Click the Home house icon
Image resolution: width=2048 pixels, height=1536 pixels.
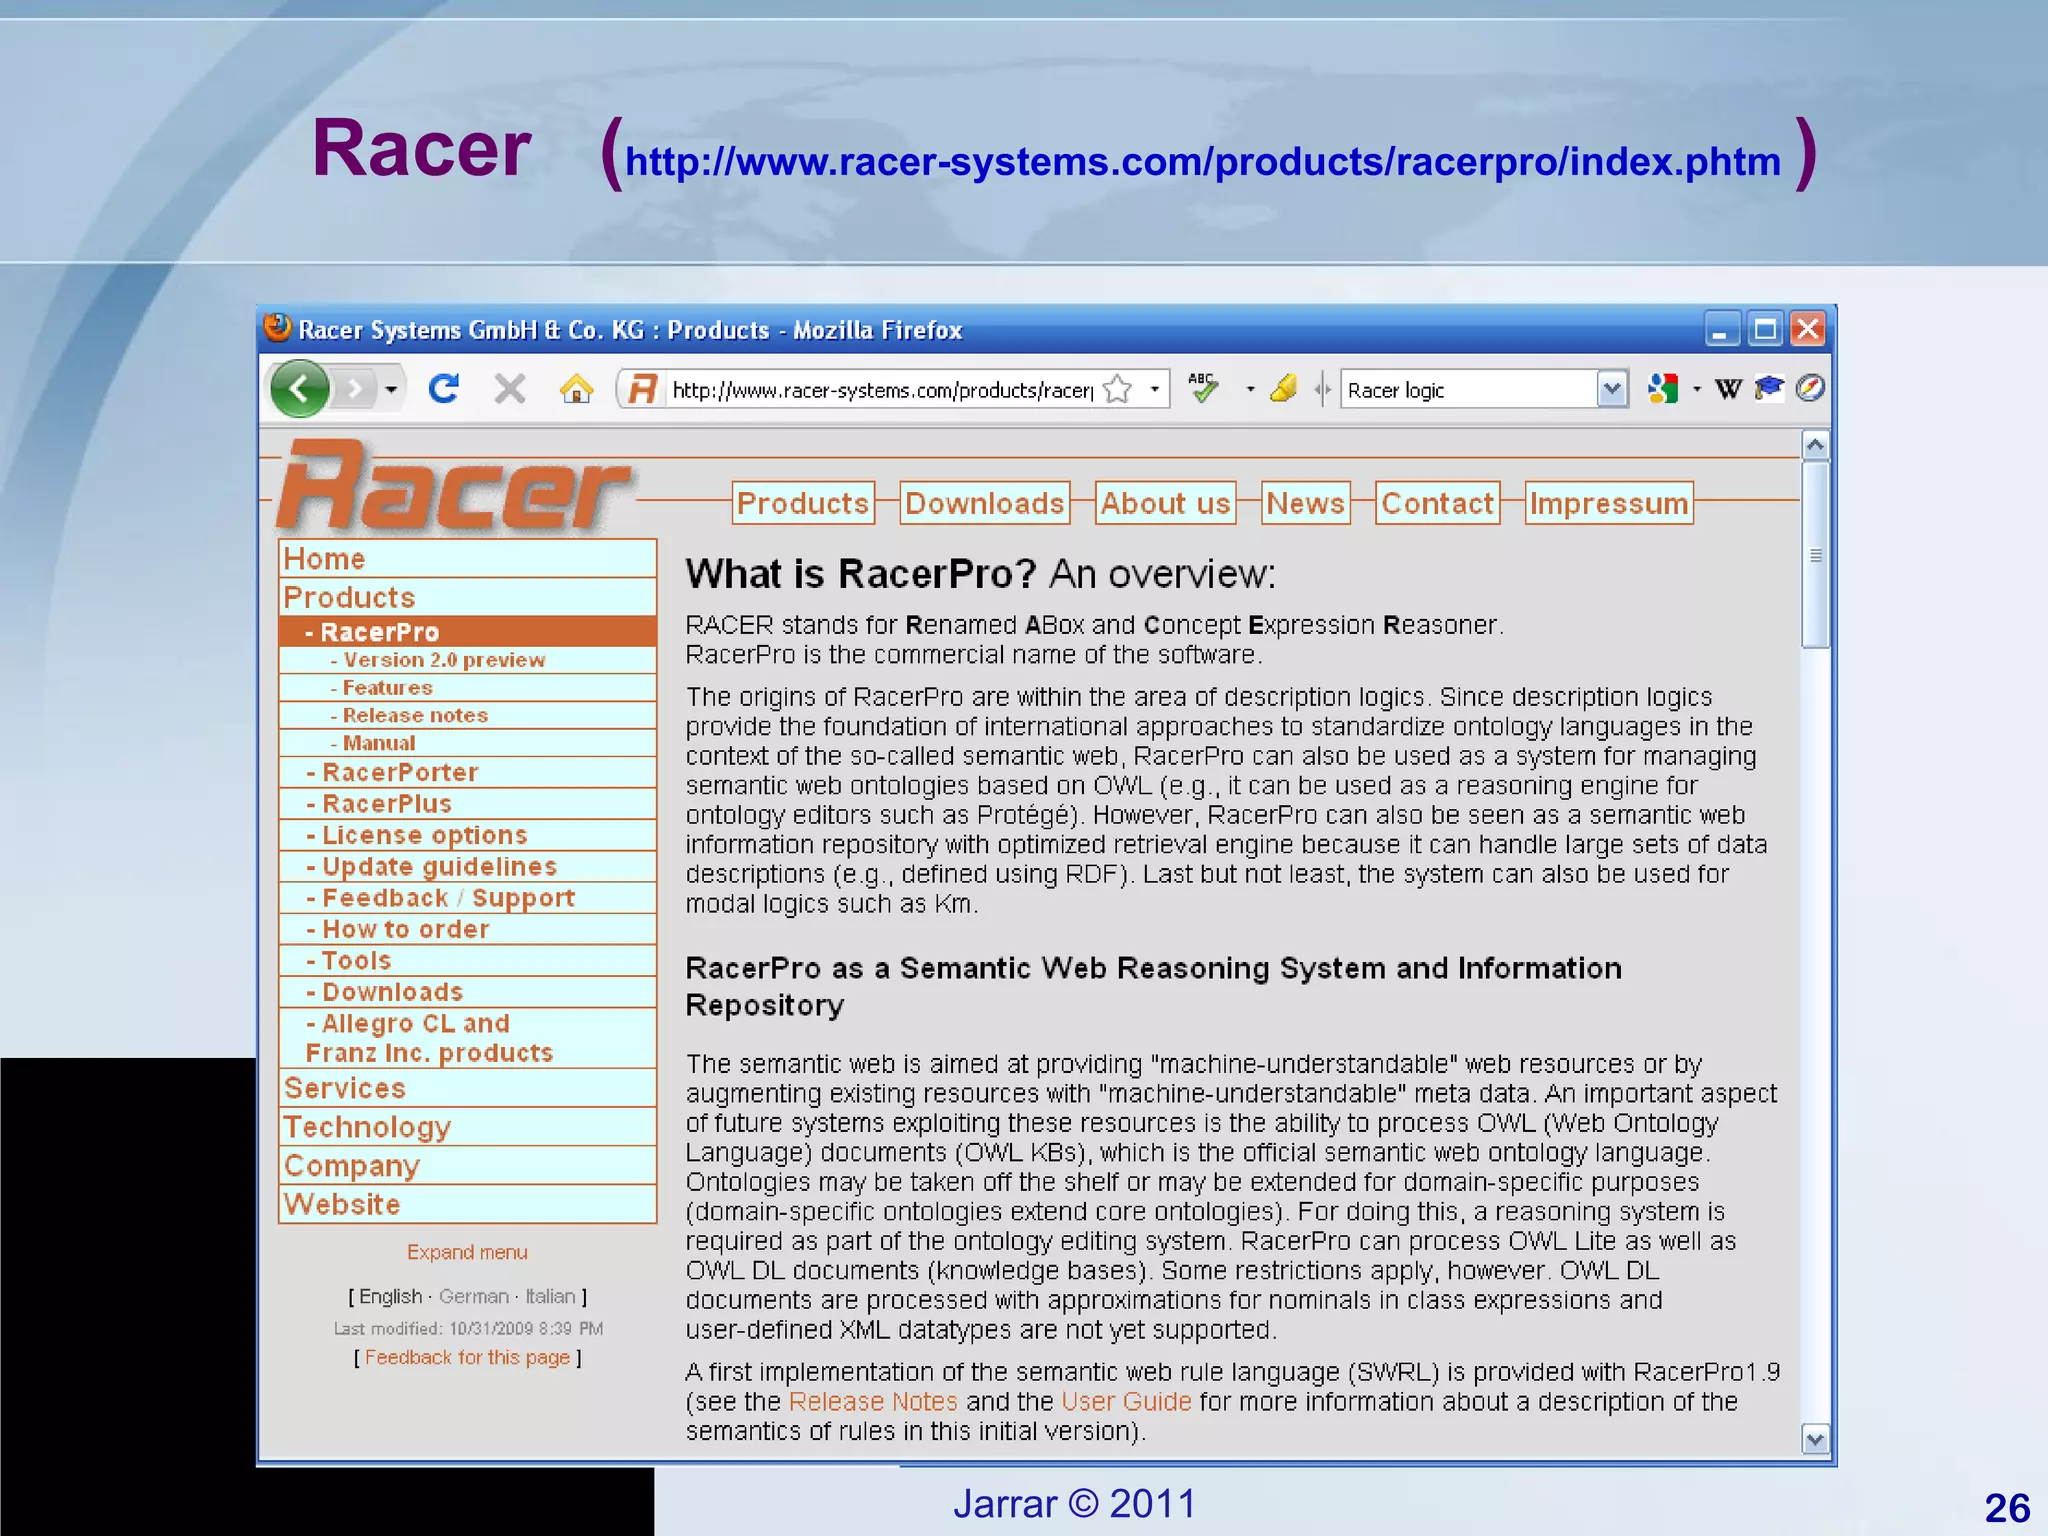[576, 388]
